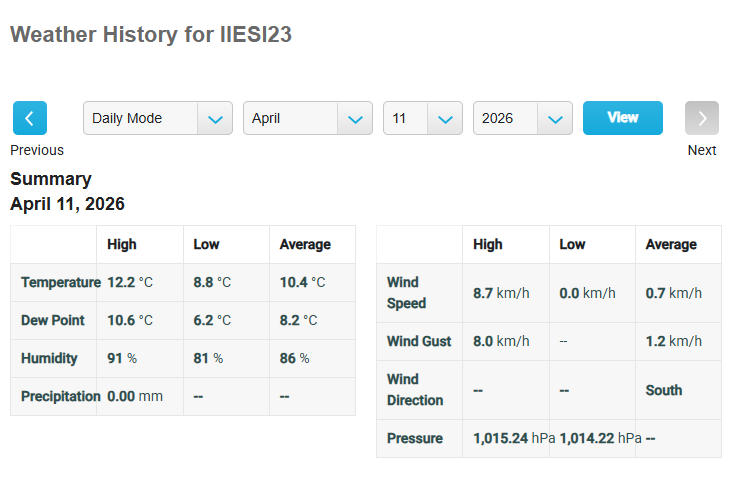Screen dimensions: 741x486
Task: Click the April 11, 2026 date heading
Action: (x=67, y=204)
